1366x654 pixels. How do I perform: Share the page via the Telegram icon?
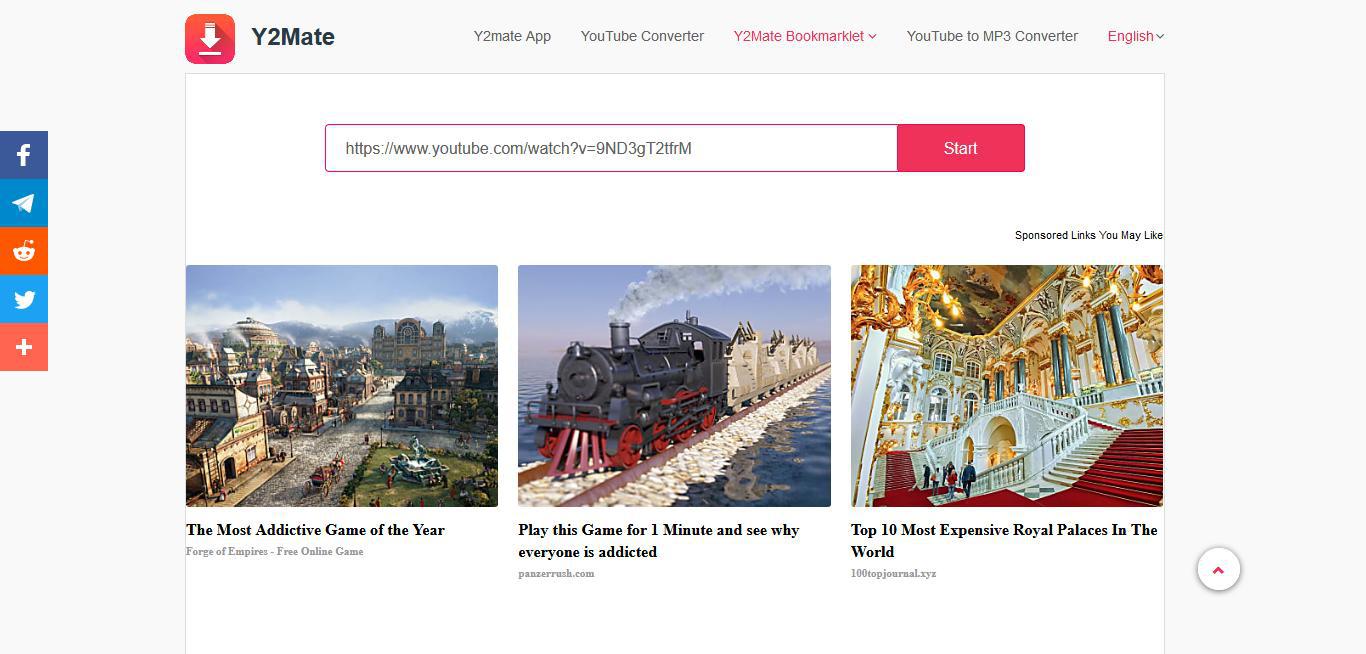pyautogui.click(x=24, y=203)
